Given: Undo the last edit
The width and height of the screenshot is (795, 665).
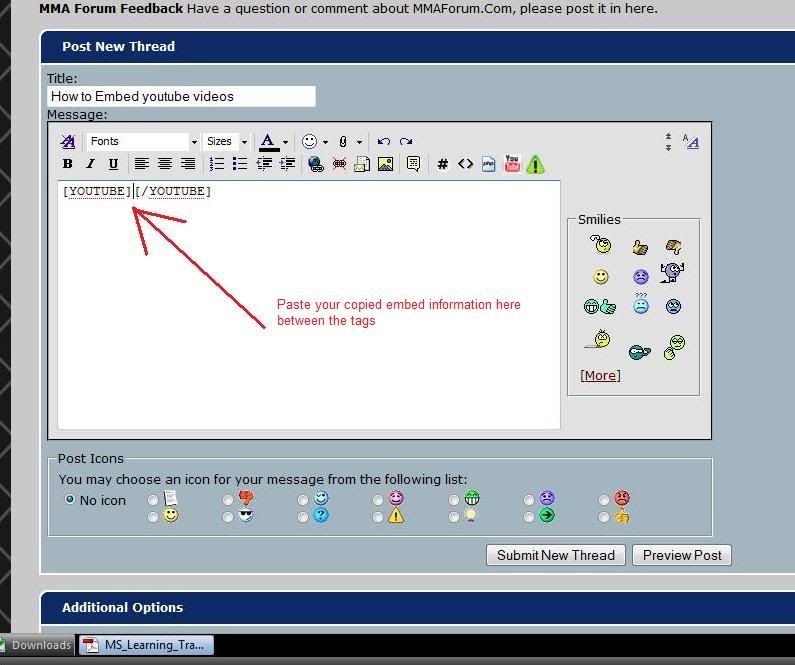Looking at the screenshot, I should (384, 141).
